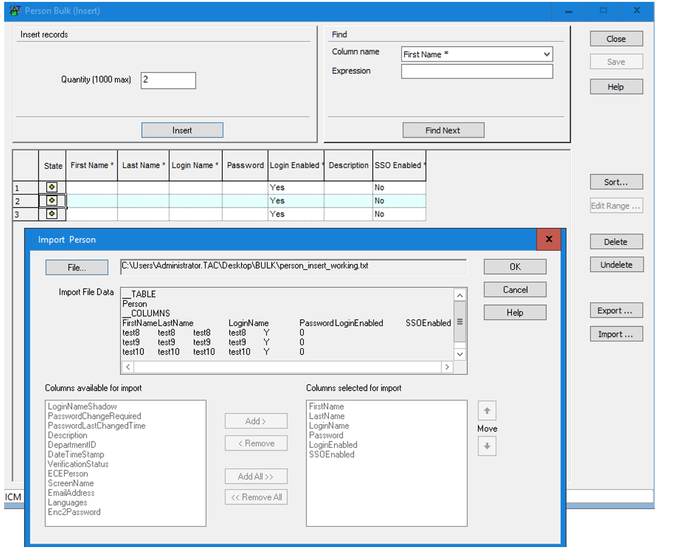Click Login Enabled 'Yes' cell in row 2
The image size is (675, 550).
296,201
